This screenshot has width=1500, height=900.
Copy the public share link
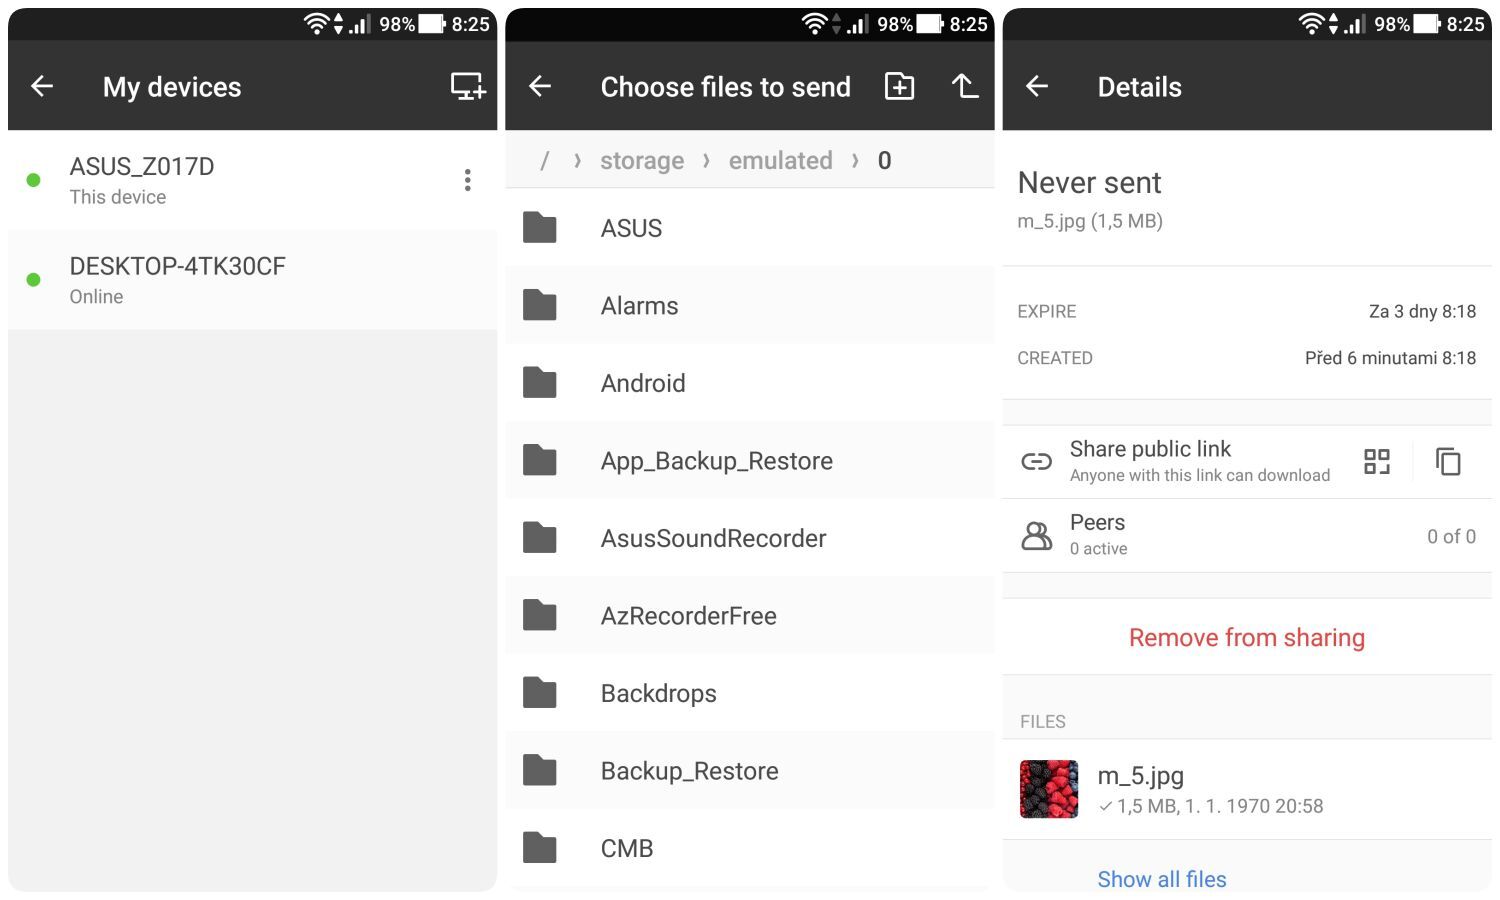pos(1448,461)
